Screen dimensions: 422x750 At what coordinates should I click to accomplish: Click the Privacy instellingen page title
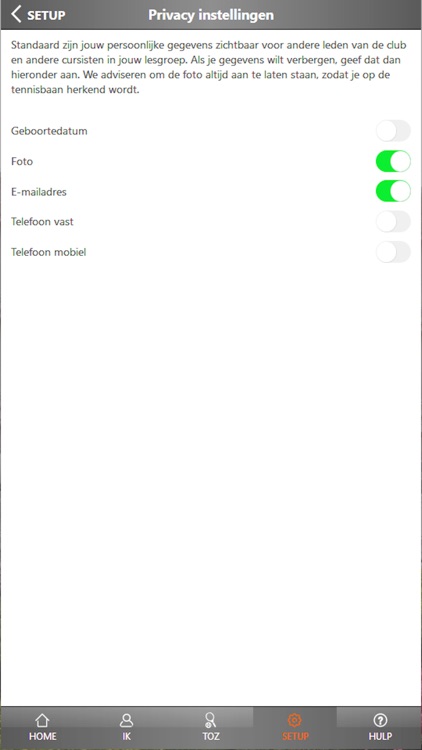pyautogui.click(x=211, y=15)
